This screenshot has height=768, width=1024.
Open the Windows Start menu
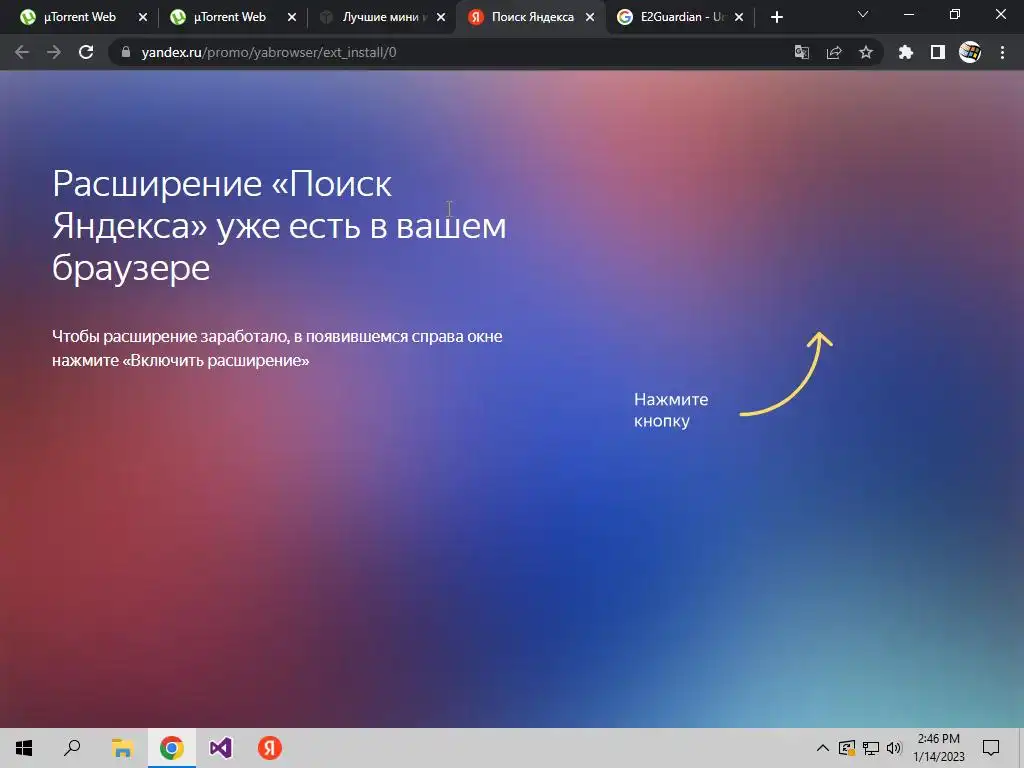click(24, 748)
